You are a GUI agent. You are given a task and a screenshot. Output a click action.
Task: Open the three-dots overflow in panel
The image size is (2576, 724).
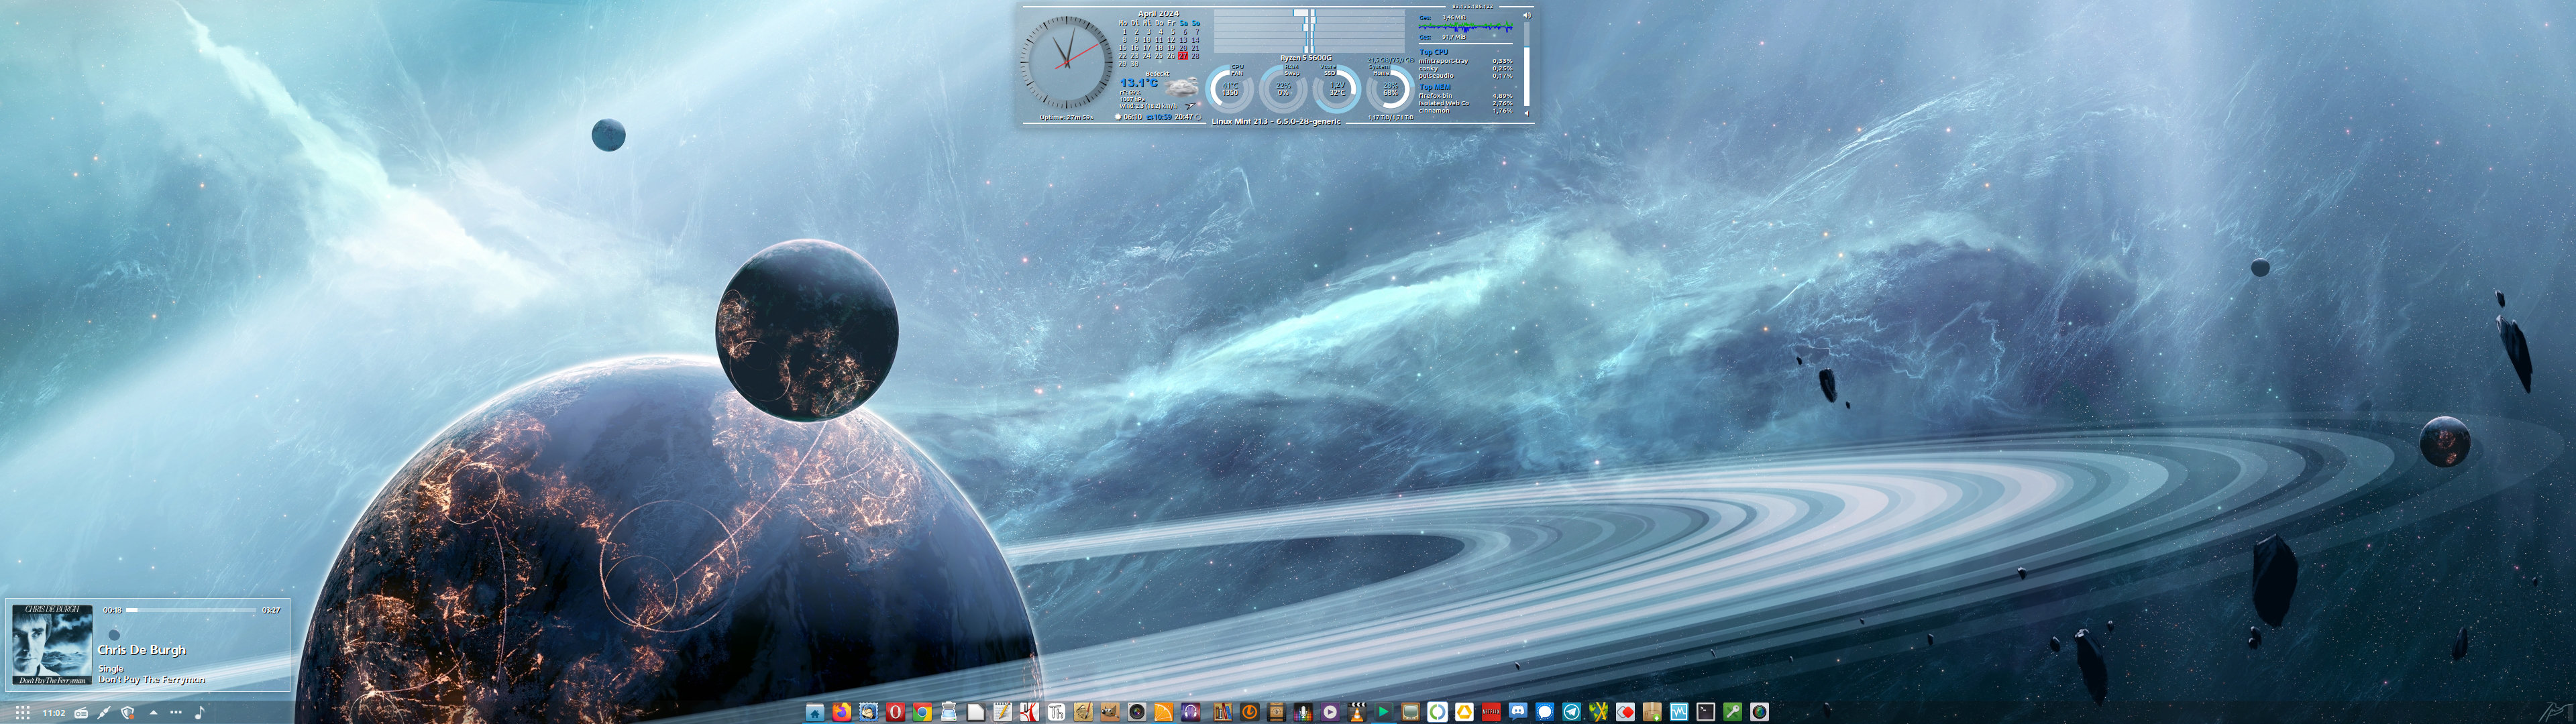coord(176,712)
